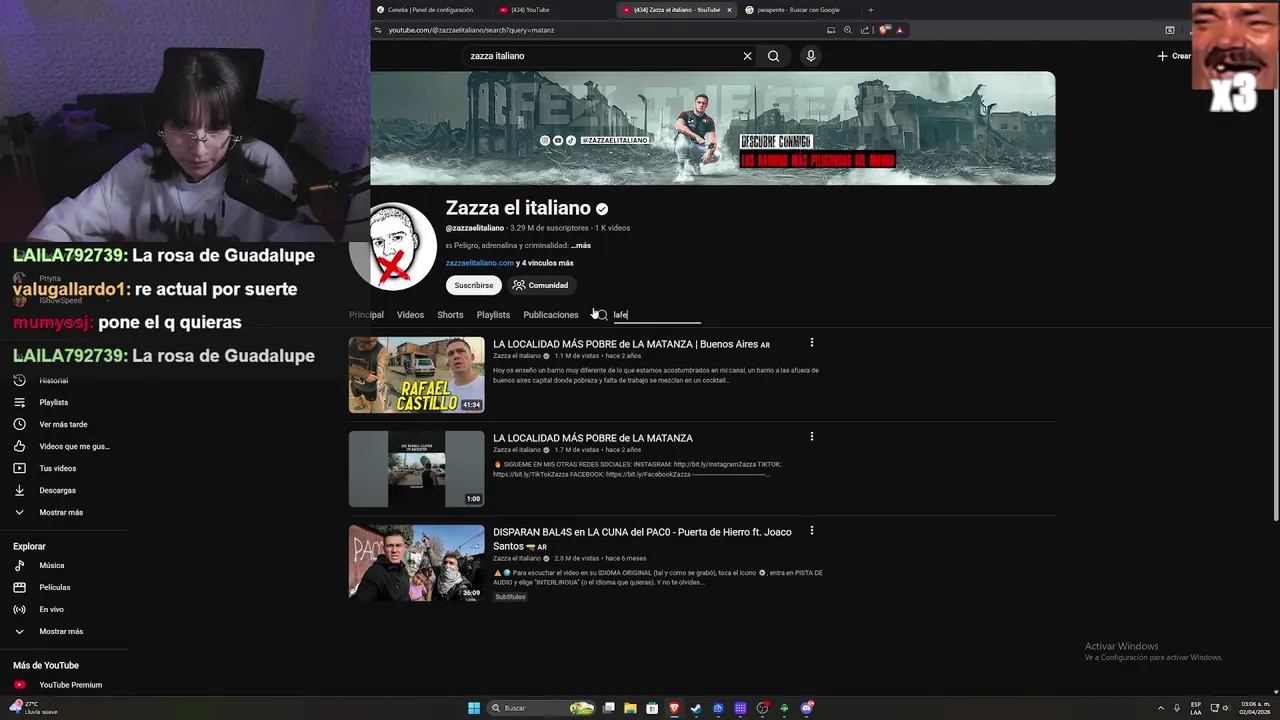The image size is (1280, 720).
Task: Open 'Tus videos' in the sidebar
Action: click(x=58, y=469)
